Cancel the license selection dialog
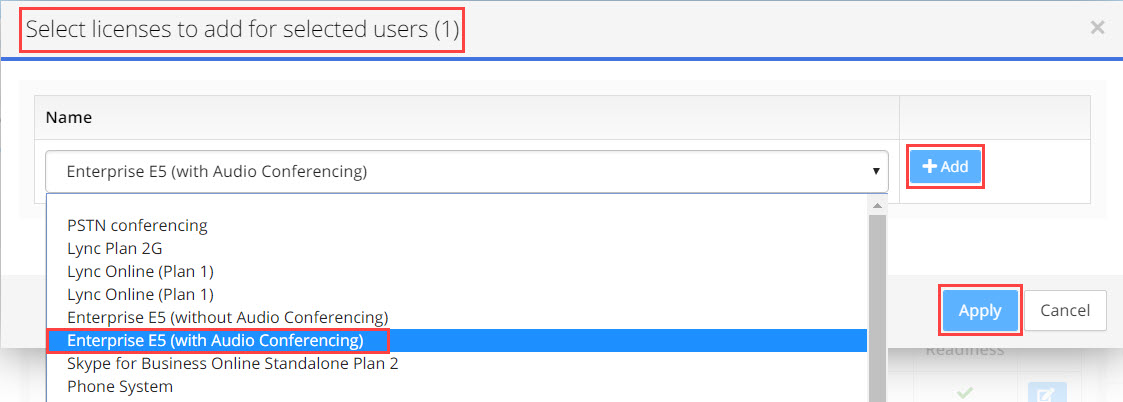This screenshot has height=402, width=1123. tap(1065, 311)
